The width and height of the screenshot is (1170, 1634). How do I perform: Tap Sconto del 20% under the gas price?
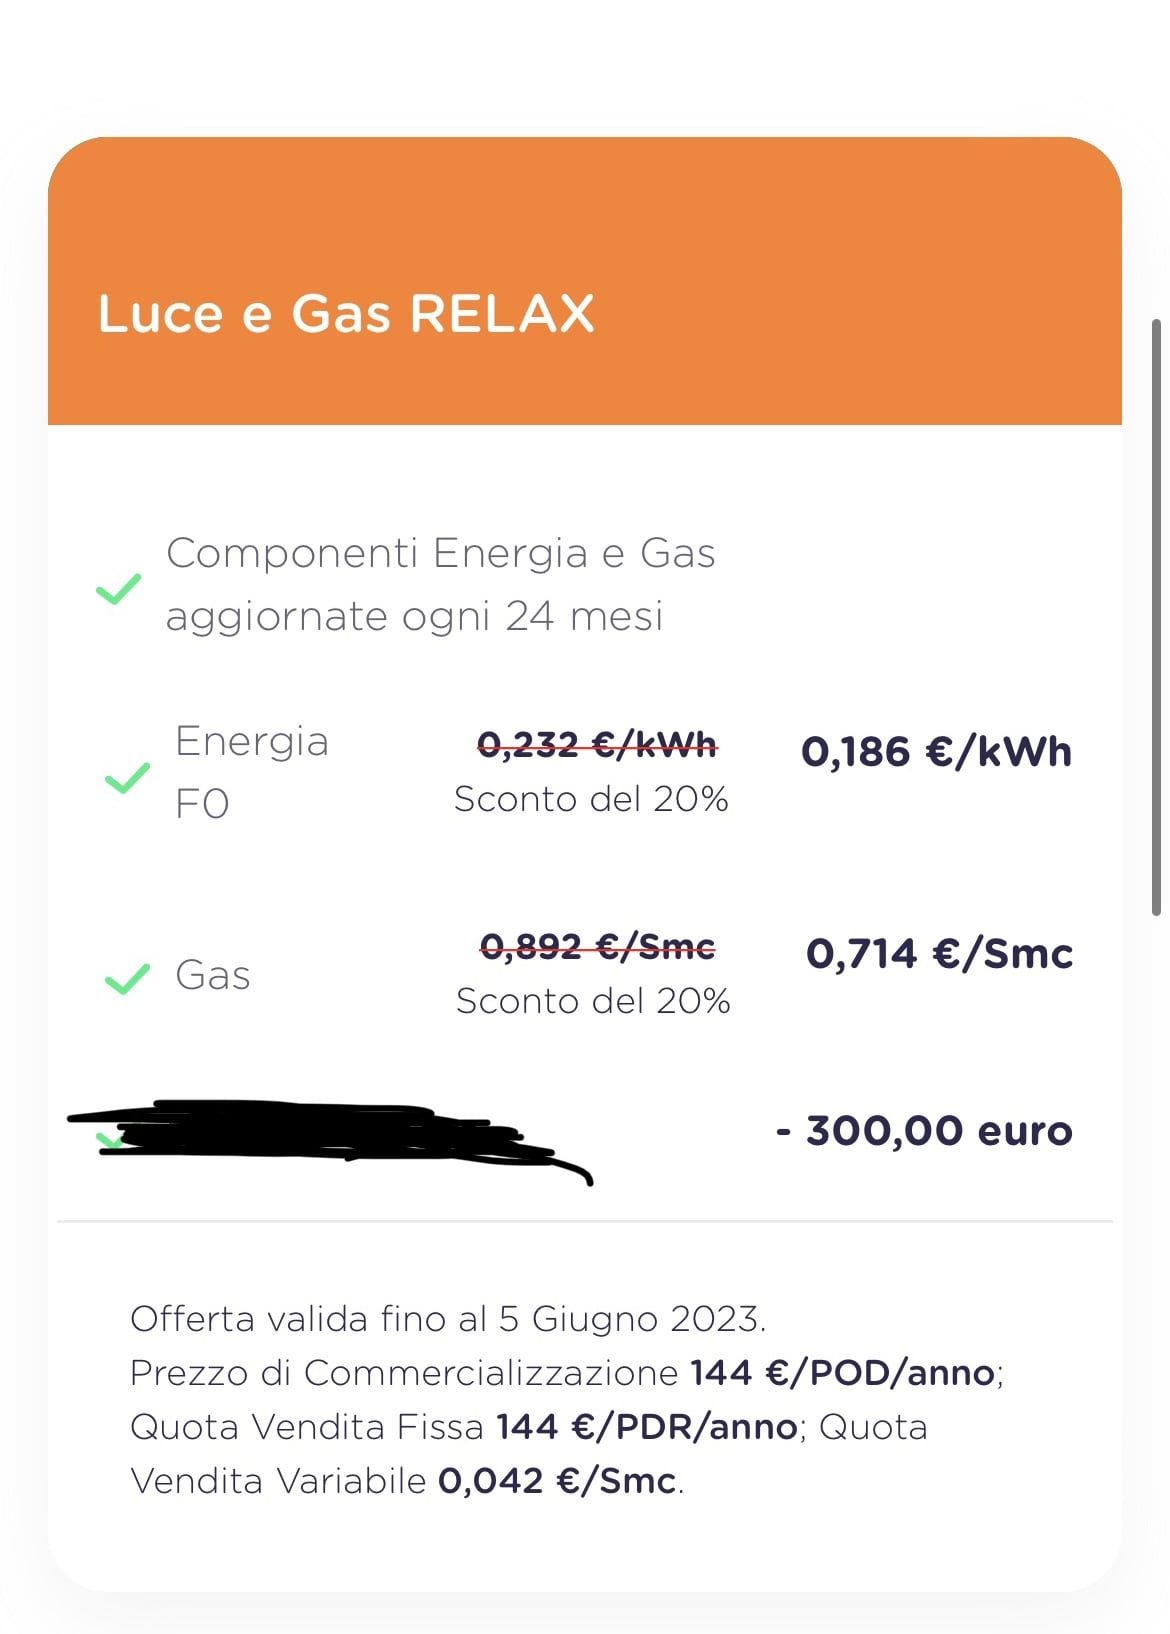[x=593, y=1001]
